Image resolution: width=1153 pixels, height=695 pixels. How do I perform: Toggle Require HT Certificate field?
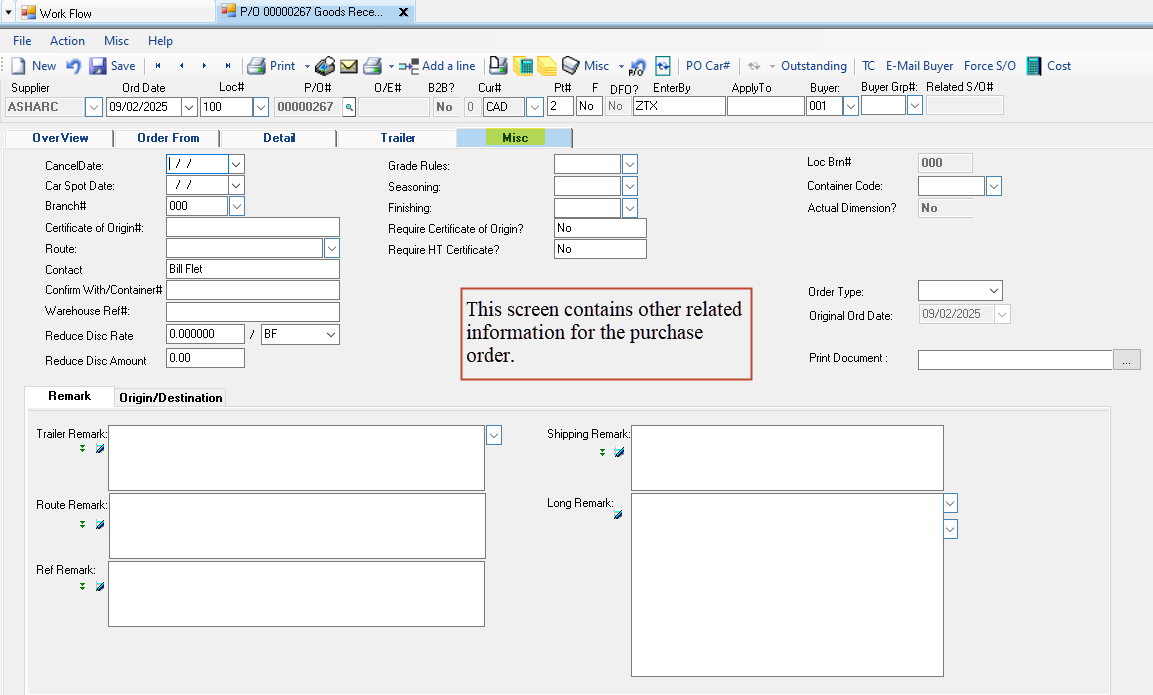point(600,249)
